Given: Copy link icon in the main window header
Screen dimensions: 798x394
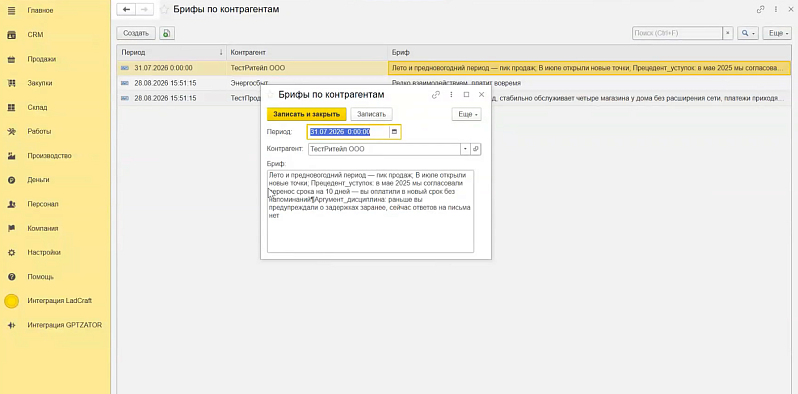Looking at the screenshot, I should pos(761,9).
